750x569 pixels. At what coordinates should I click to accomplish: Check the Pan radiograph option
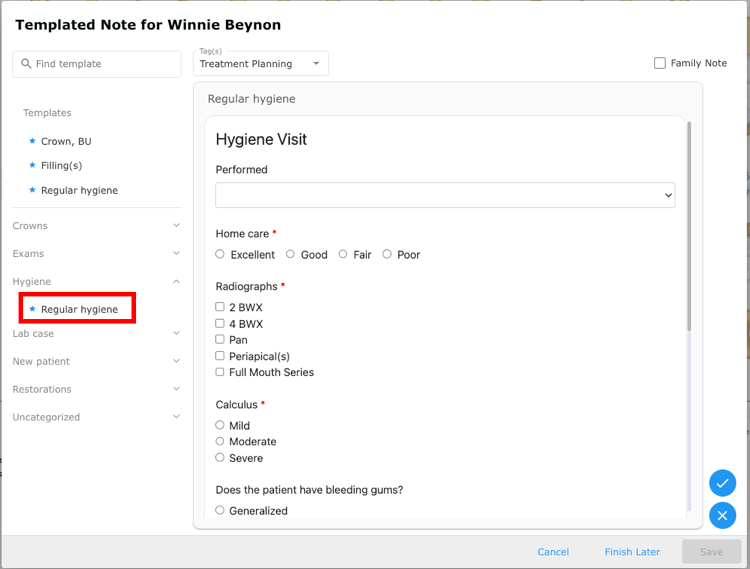click(220, 339)
